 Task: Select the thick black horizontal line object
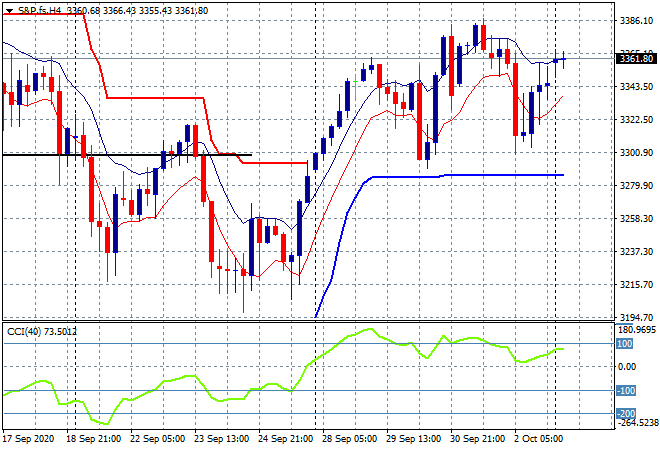pyautogui.click(x=127, y=155)
